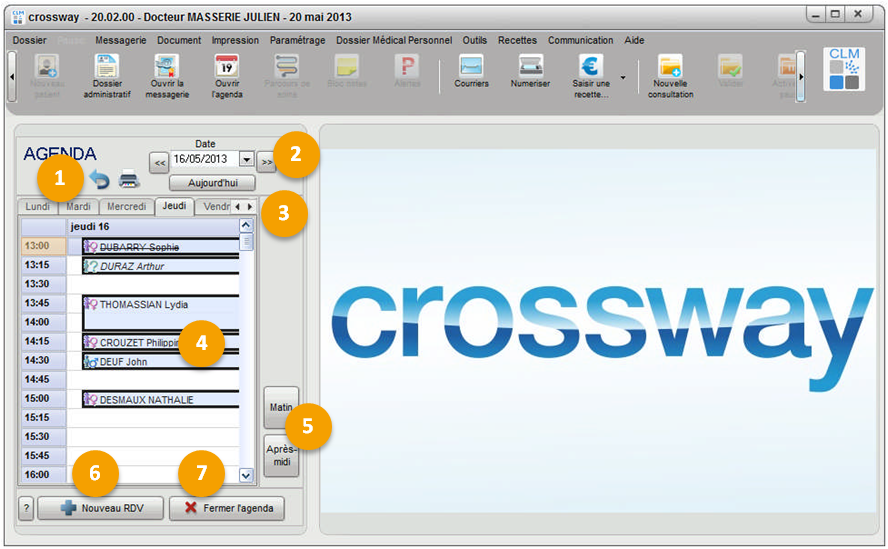888x549 pixels.
Task: Print the agenda with printer icon
Action: [129, 180]
